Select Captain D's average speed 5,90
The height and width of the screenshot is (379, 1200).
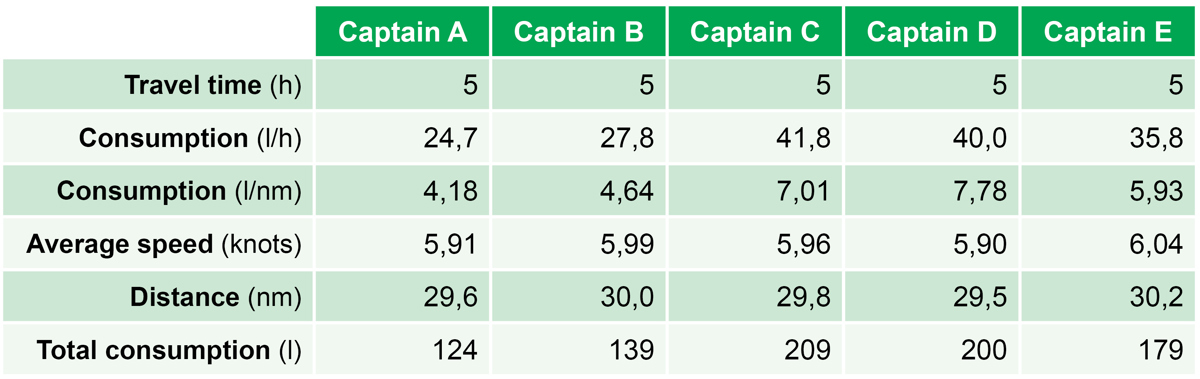tap(932, 244)
